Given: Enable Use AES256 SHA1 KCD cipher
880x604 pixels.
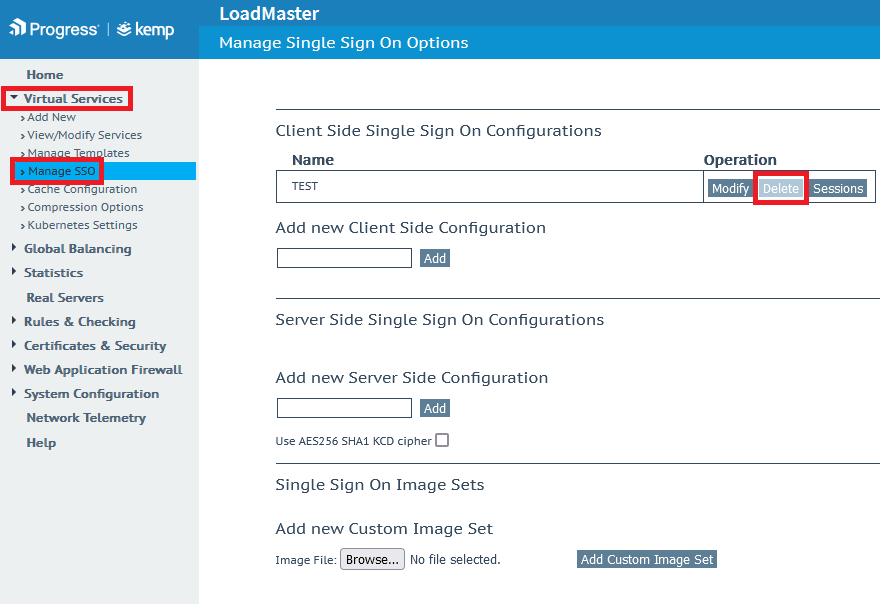Looking at the screenshot, I should pyautogui.click(x=442, y=440).
